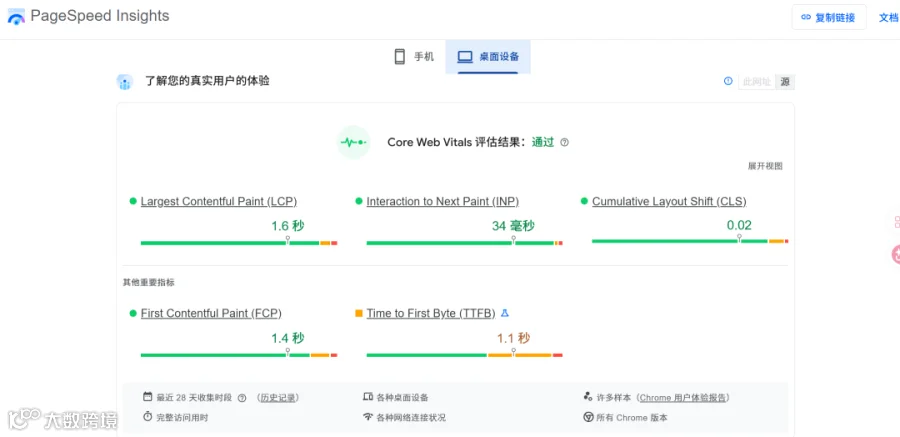Click the 各种网络连接状况 text
Screen dimensions: 900x437
click(x=411, y=417)
